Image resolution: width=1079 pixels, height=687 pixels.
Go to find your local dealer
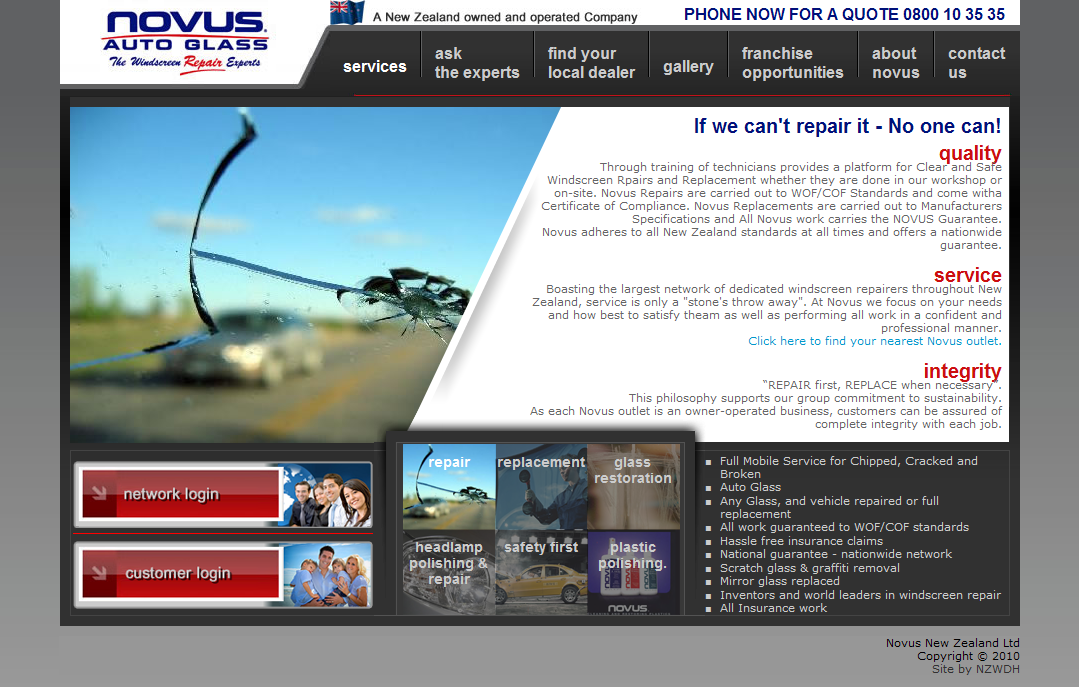tap(590, 63)
